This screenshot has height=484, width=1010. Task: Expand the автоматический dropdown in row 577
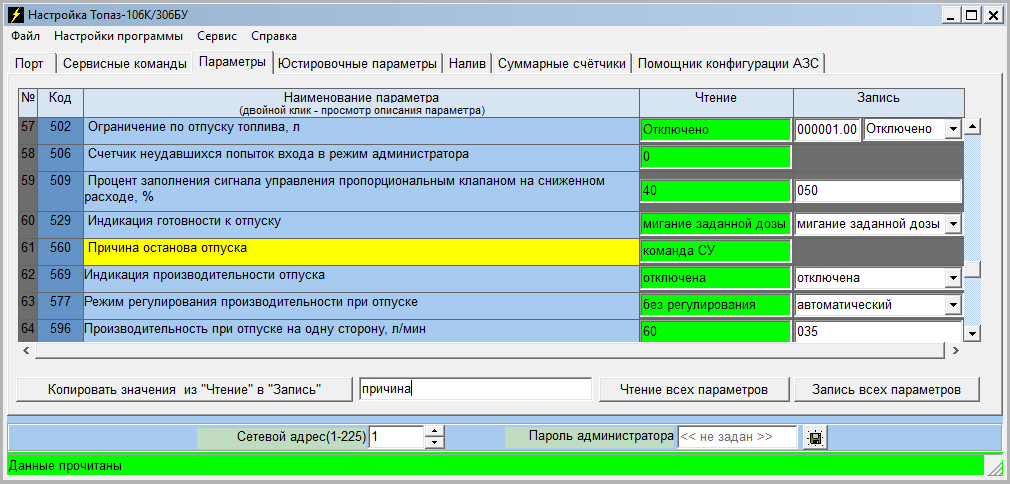(x=952, y=304)
